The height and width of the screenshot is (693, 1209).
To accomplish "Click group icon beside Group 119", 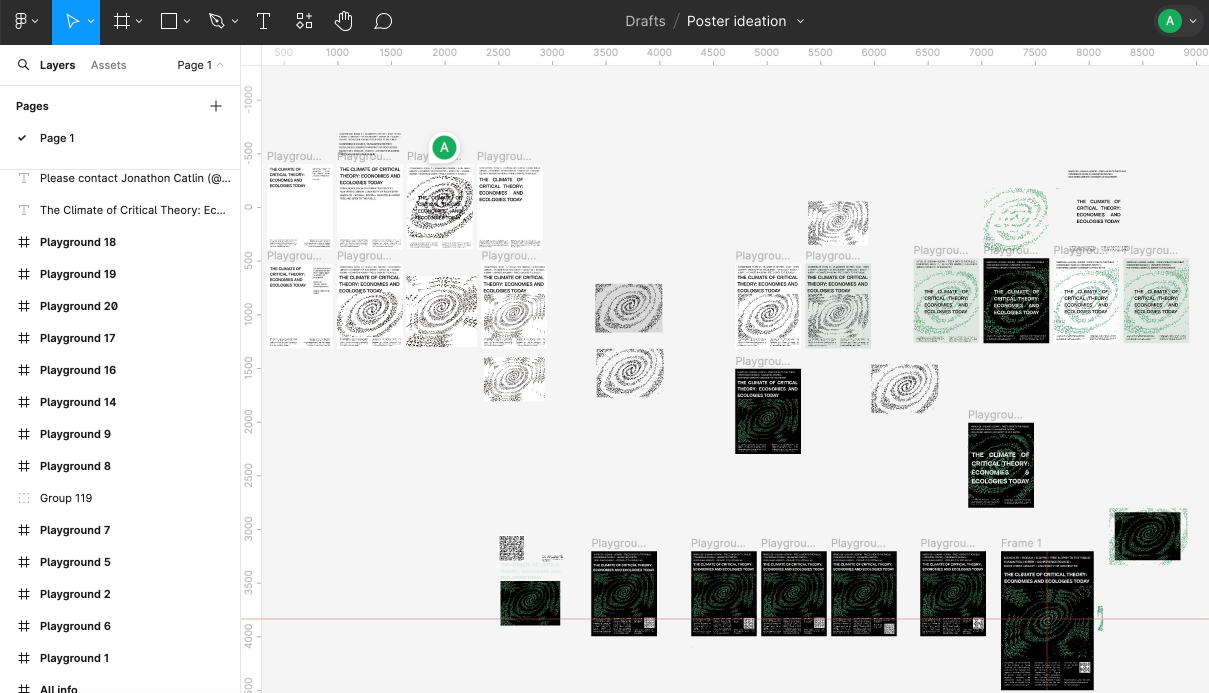I will click(x=24, y=498).
